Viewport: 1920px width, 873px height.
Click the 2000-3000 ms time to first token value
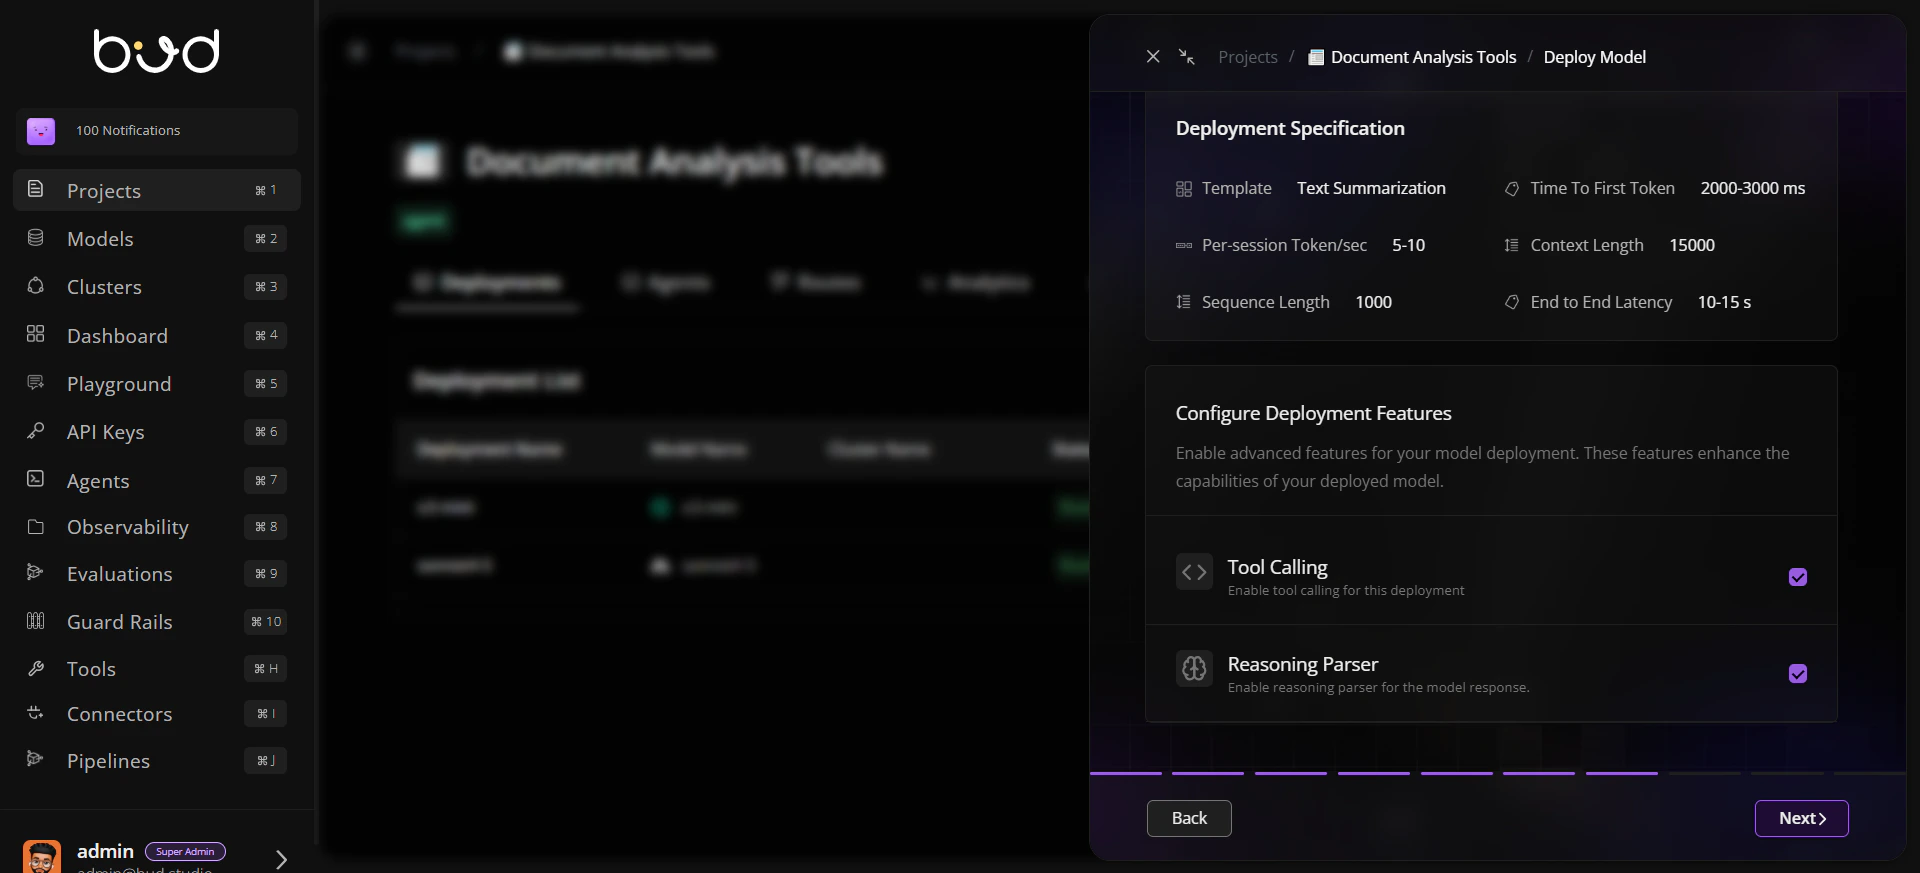click(x=1752, y=188)
